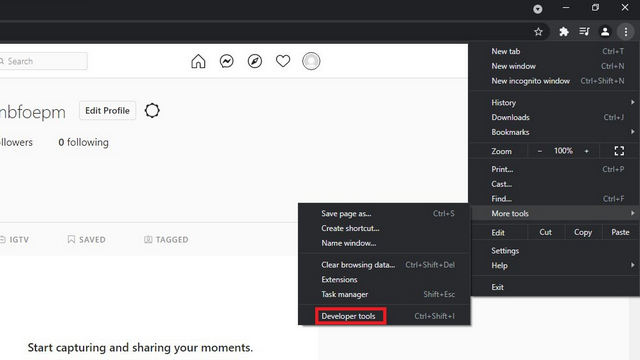640x360 pixels.
Task: Open Chrome profile account icon
Action: tap(605, 32)
